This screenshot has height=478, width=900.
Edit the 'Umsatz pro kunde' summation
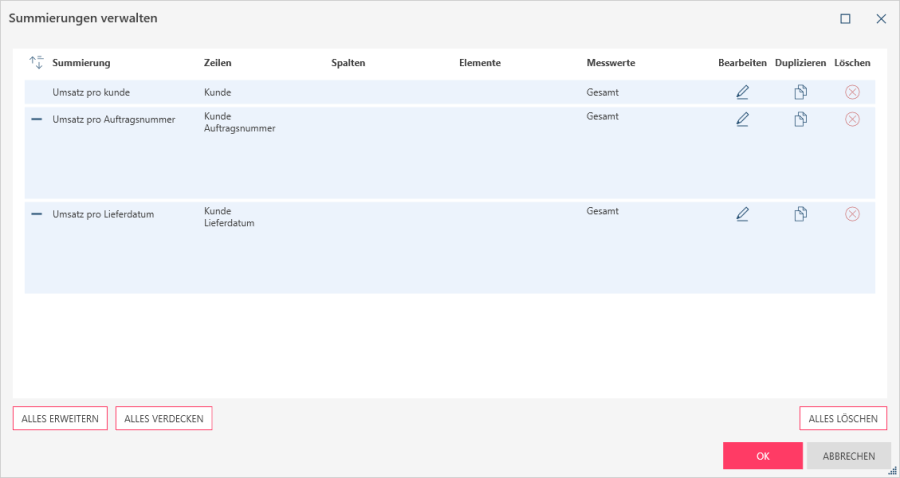coord(742,92)
